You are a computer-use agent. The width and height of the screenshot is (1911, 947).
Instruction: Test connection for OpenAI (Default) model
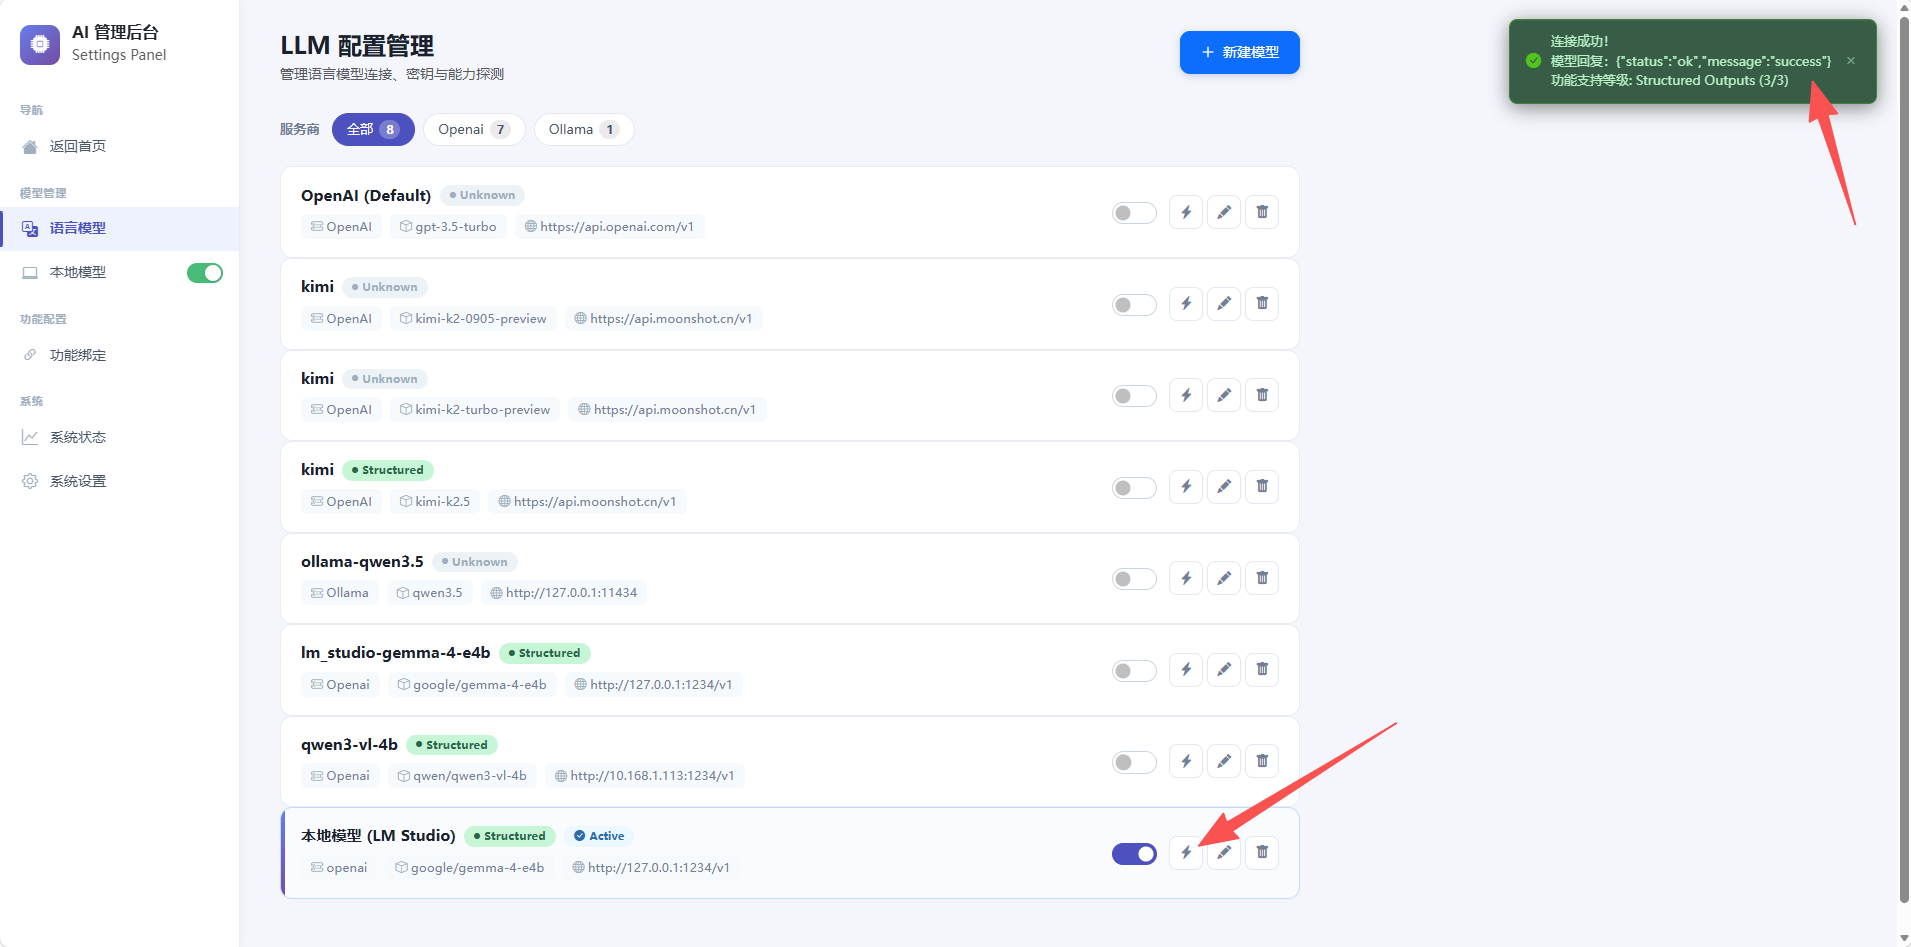[1186, 212]
